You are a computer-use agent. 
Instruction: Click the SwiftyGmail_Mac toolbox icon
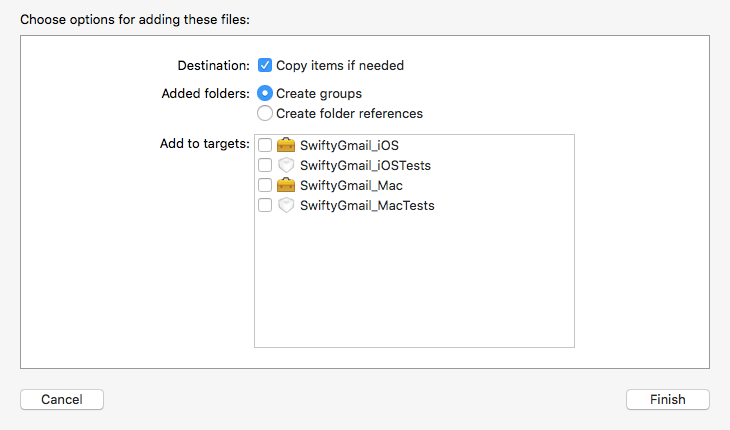pos(286,185)
